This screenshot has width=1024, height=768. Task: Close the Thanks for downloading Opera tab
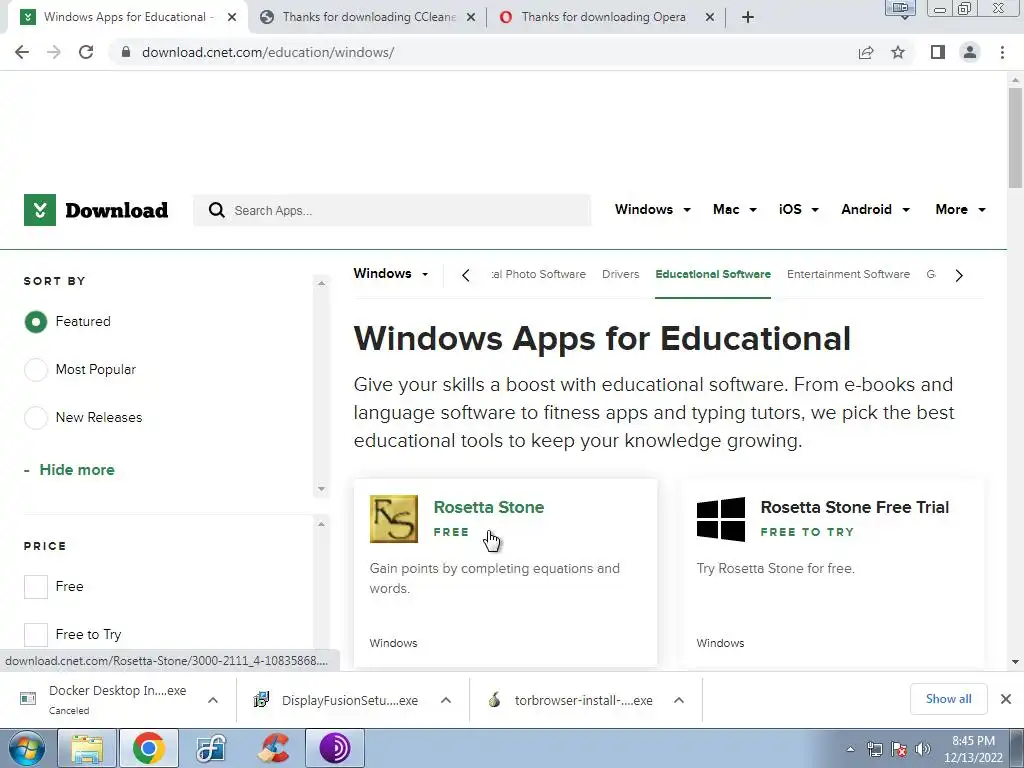(710, 17)
